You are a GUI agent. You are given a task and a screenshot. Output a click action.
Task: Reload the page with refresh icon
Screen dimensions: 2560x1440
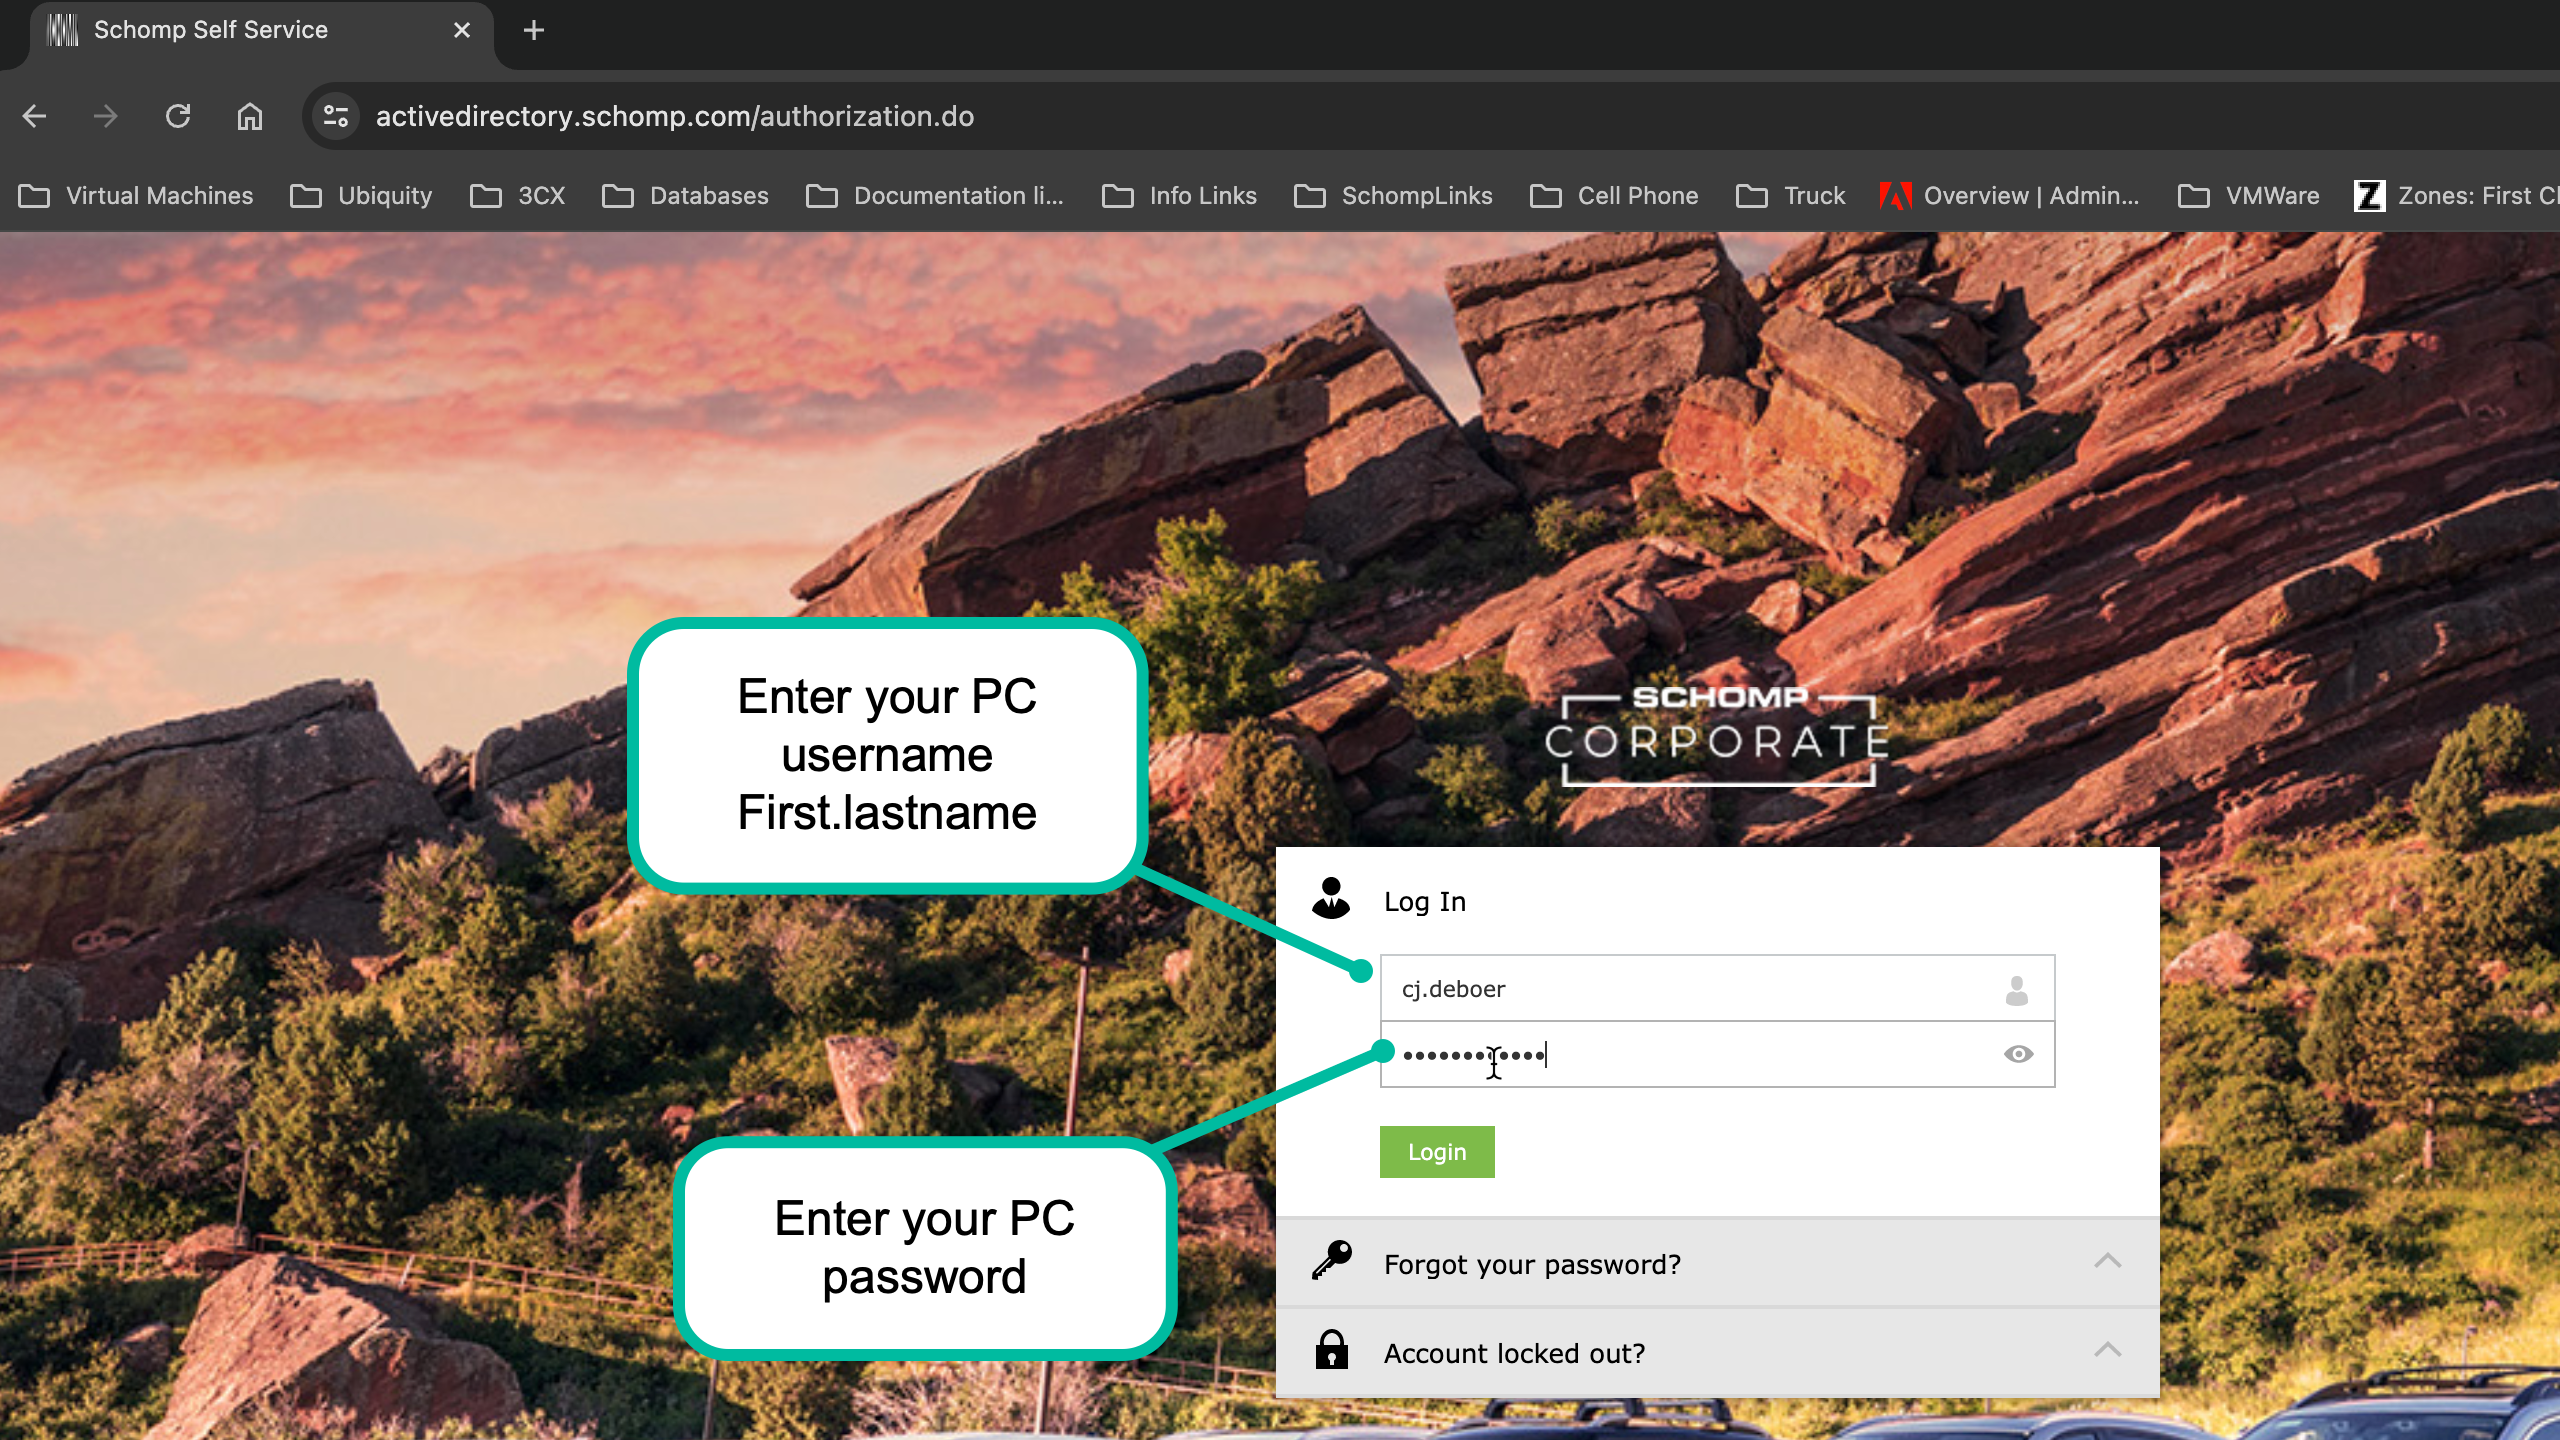(178, 116)
